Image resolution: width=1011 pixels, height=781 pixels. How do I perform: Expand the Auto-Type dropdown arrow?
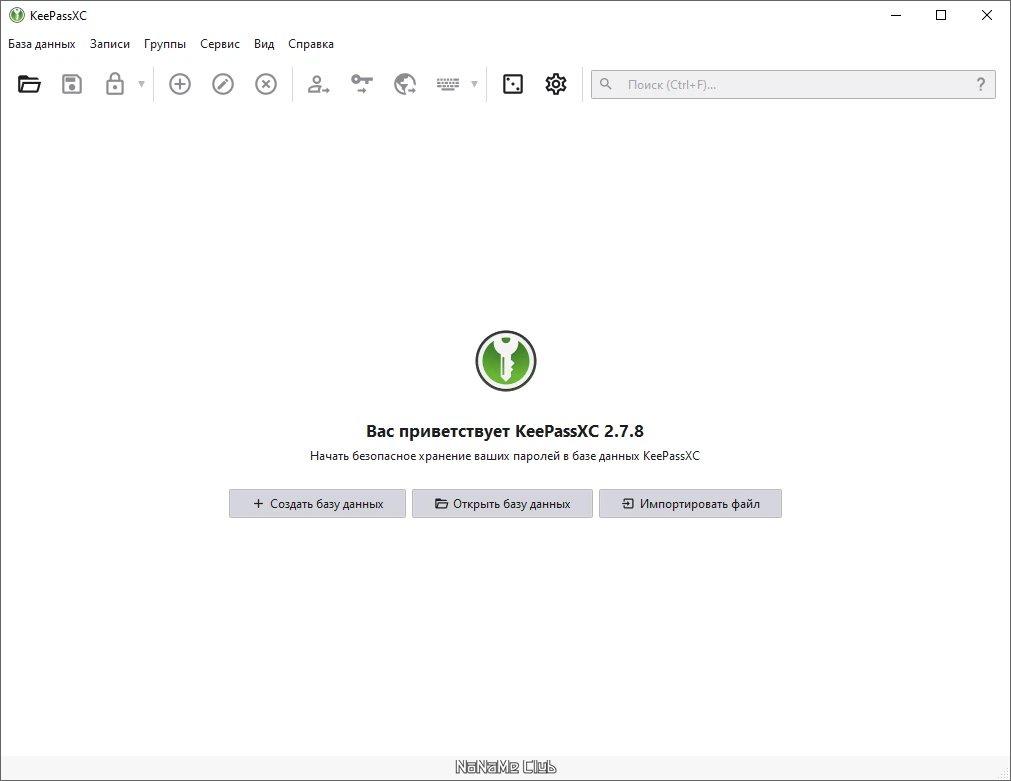point(475,84)
